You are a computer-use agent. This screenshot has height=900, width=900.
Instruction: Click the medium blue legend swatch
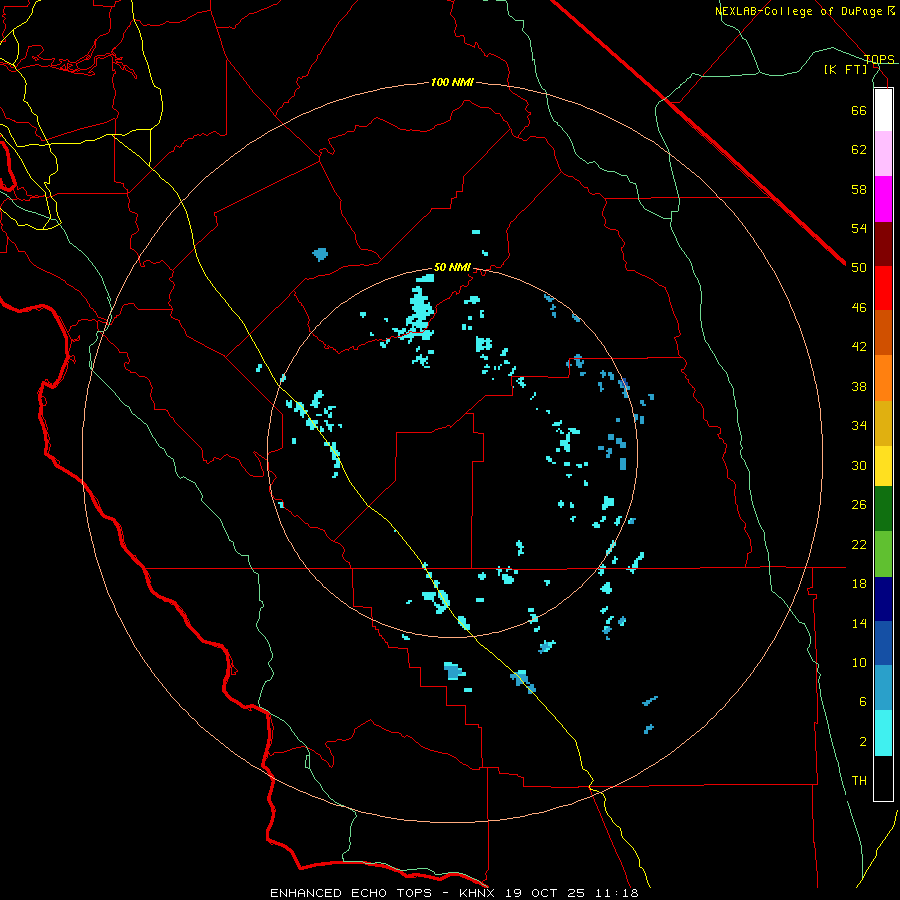pos(883,643)
